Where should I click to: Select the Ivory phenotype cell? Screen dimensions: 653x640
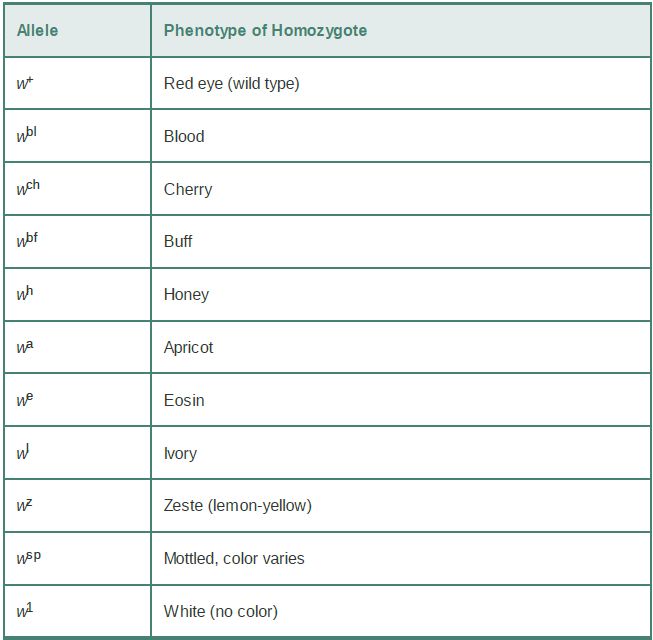click(x=401, y=453)
